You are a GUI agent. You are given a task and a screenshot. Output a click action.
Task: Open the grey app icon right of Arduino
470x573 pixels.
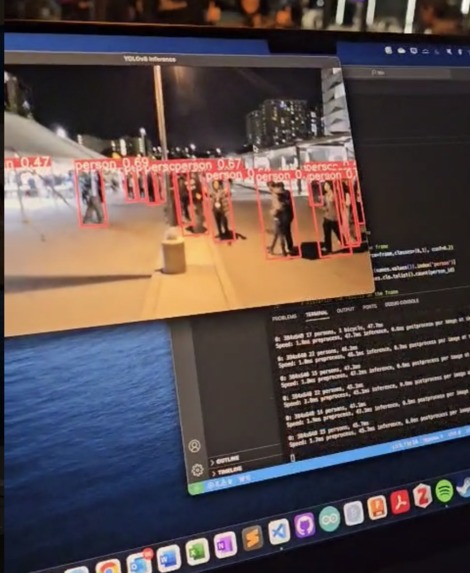point(353,513)
